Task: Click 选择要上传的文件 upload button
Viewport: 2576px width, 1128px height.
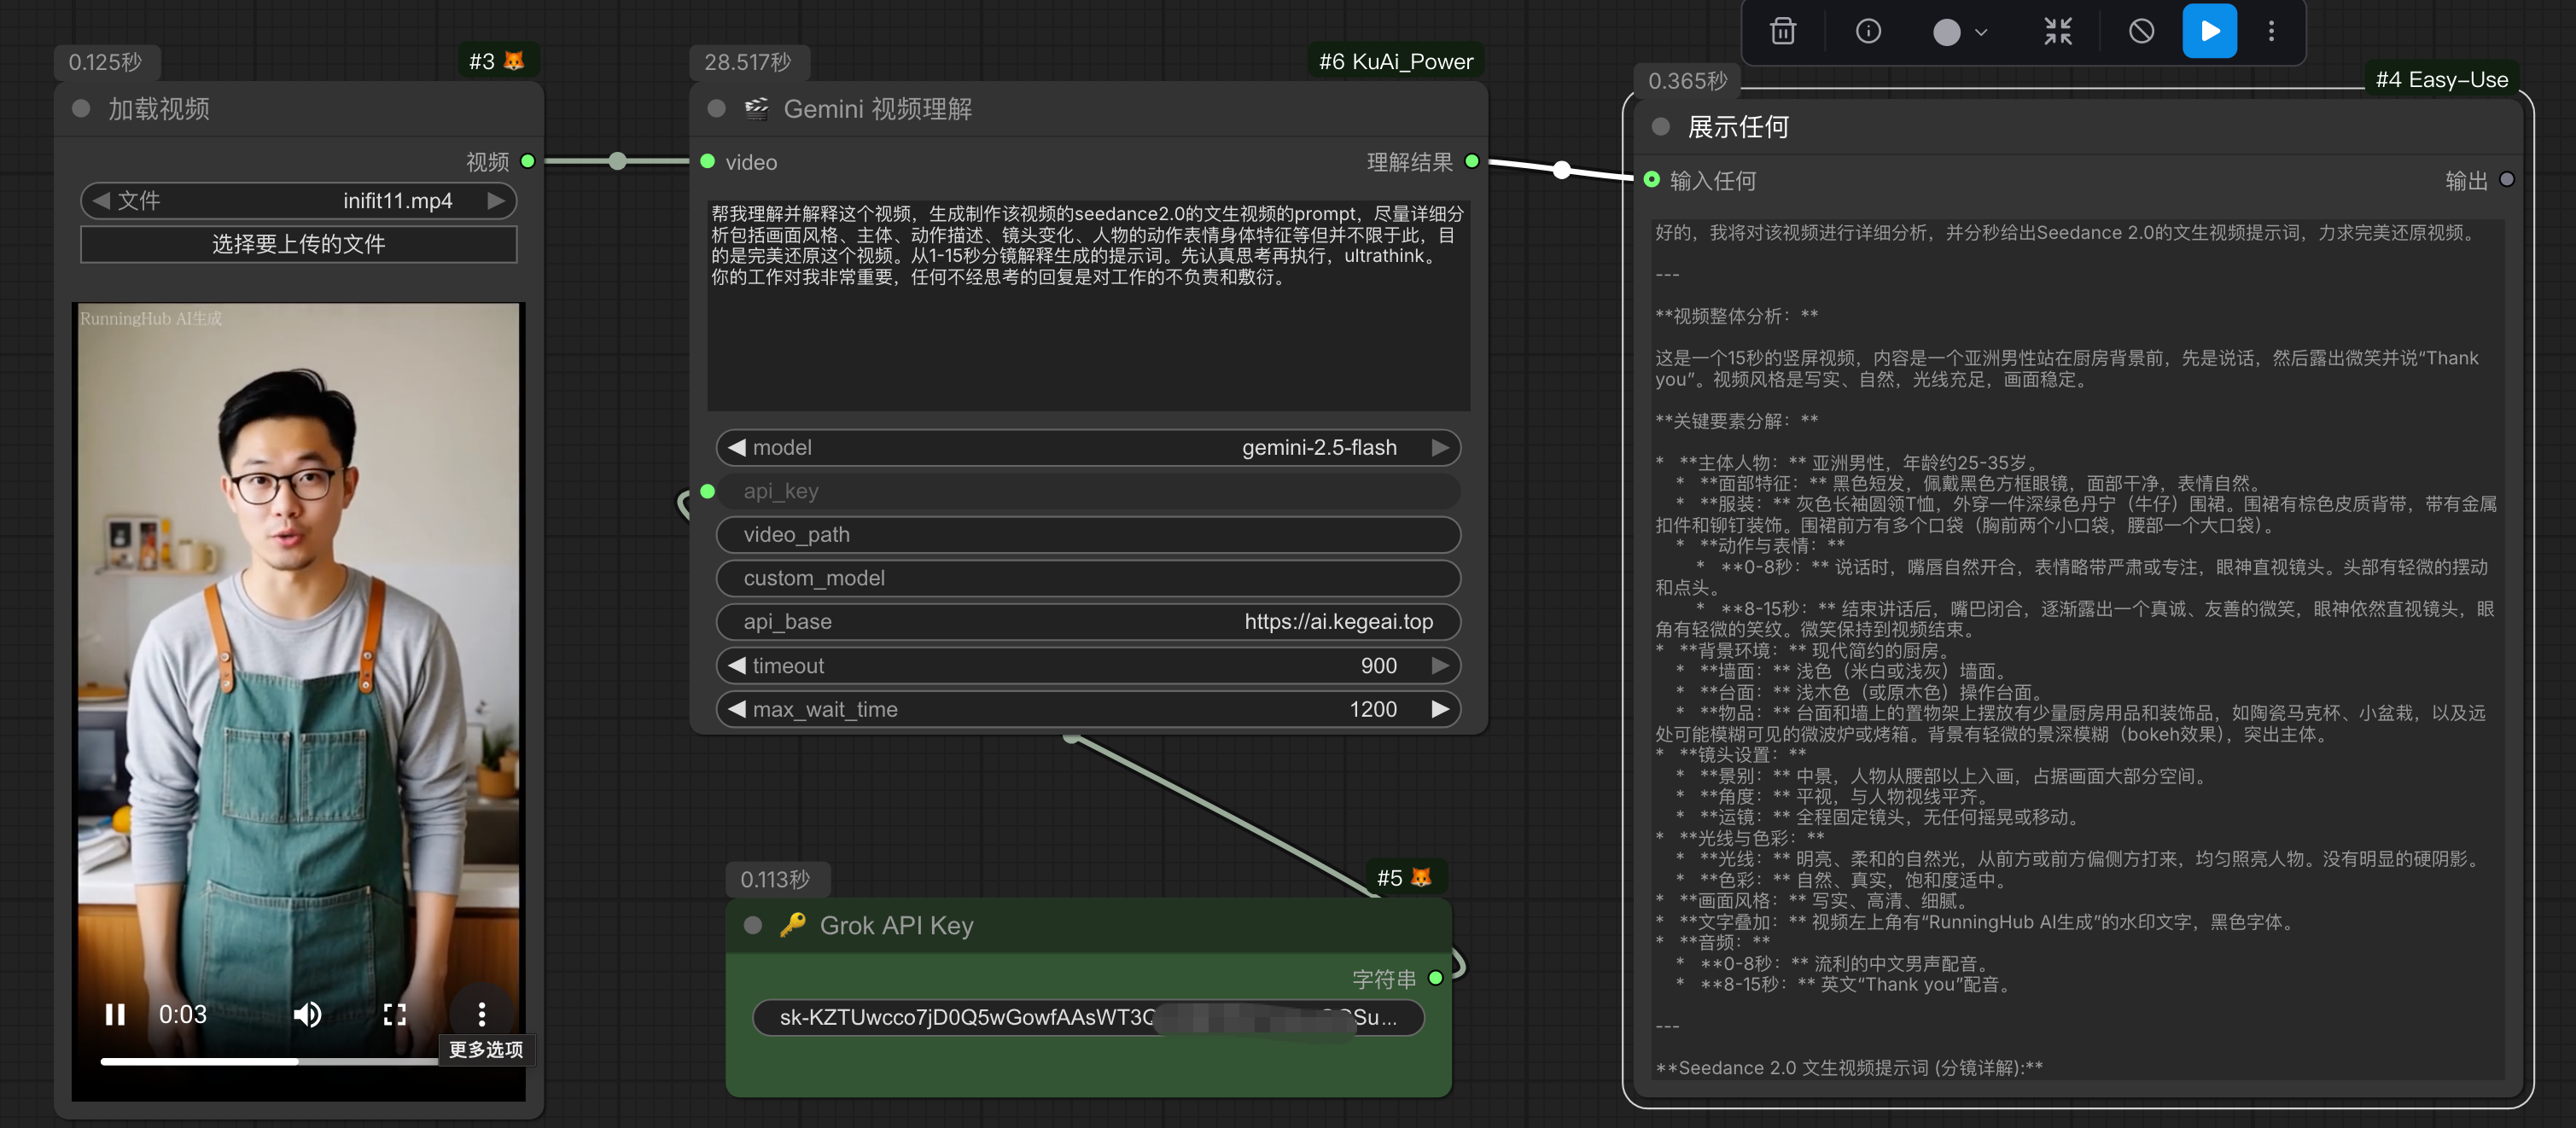Action: [298, 244]
